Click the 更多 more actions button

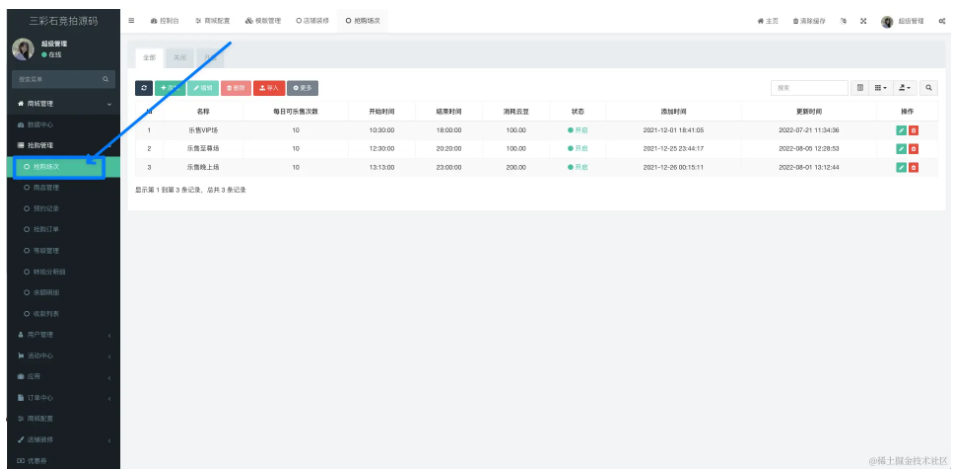(x=302, y=89)
